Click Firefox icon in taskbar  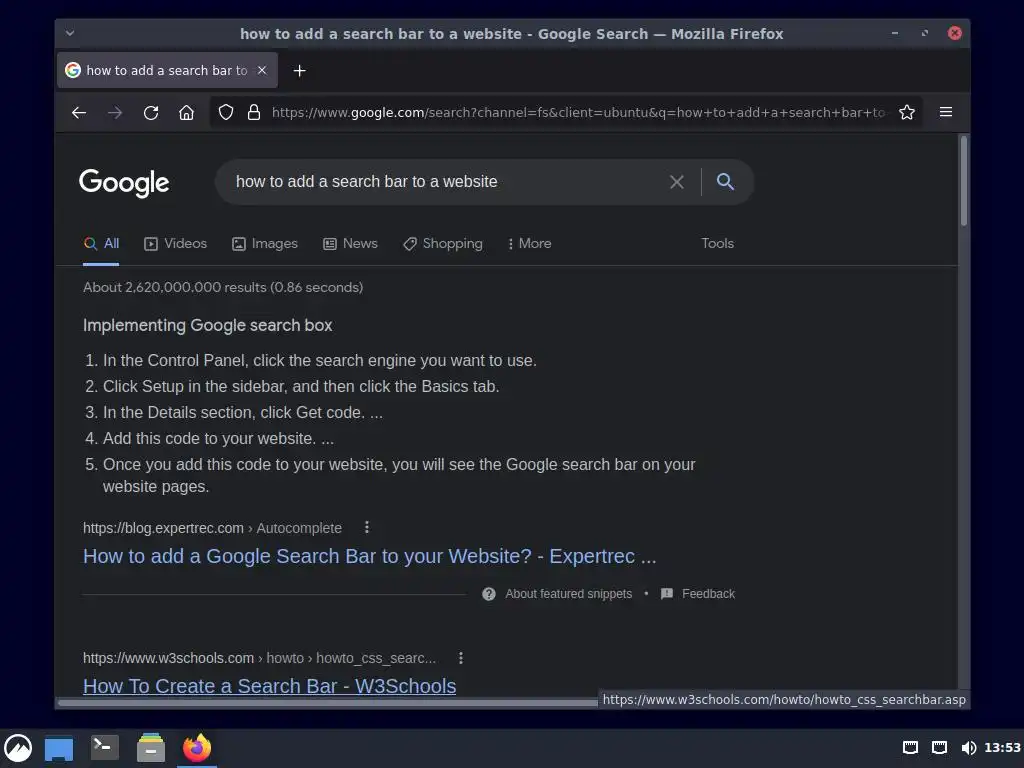197,748
